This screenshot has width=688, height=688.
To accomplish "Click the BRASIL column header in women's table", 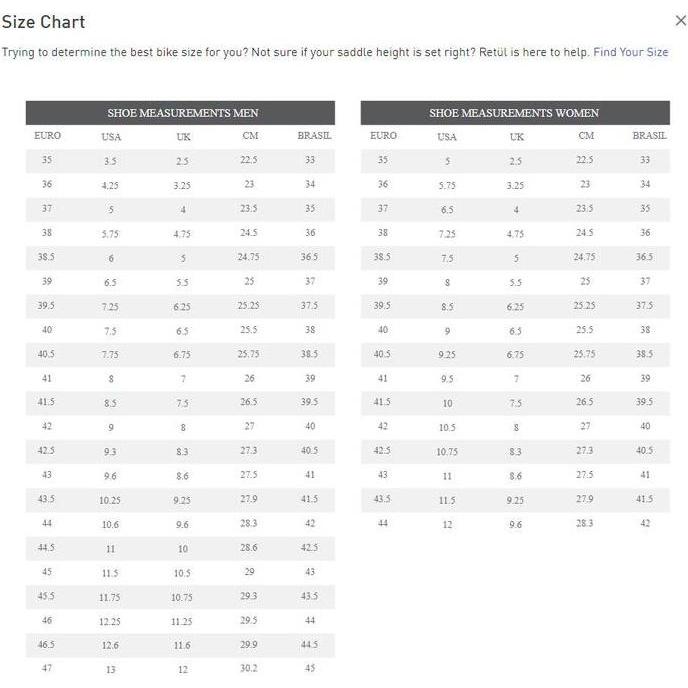I will (649, 136).
